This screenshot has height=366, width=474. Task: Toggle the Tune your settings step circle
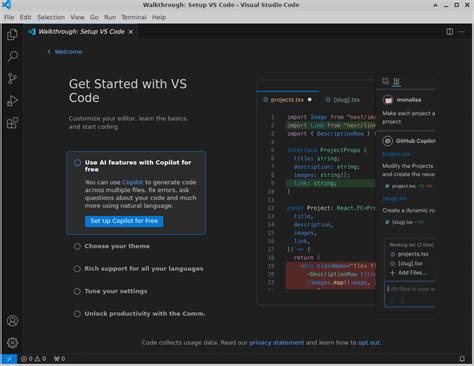[77, 291]
